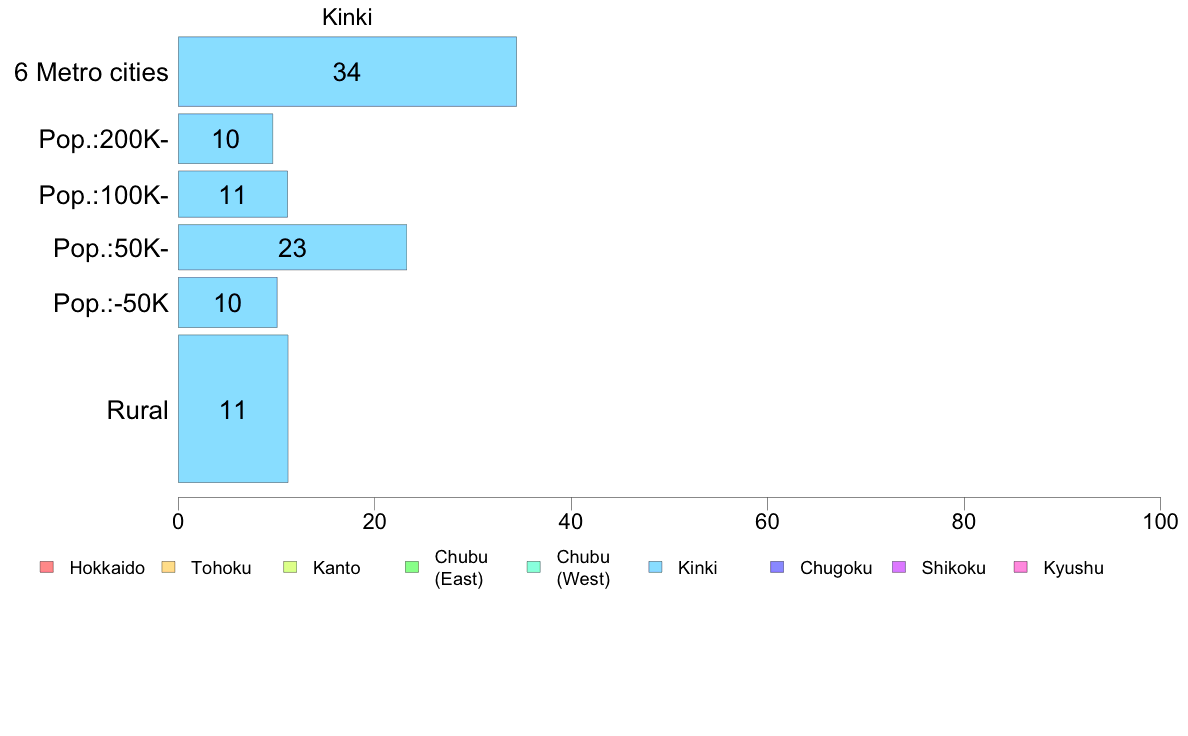Click the Chubu (West) teal legend swatch
The height and width of the screenshot is (736, 1188).
click(533, 567)
